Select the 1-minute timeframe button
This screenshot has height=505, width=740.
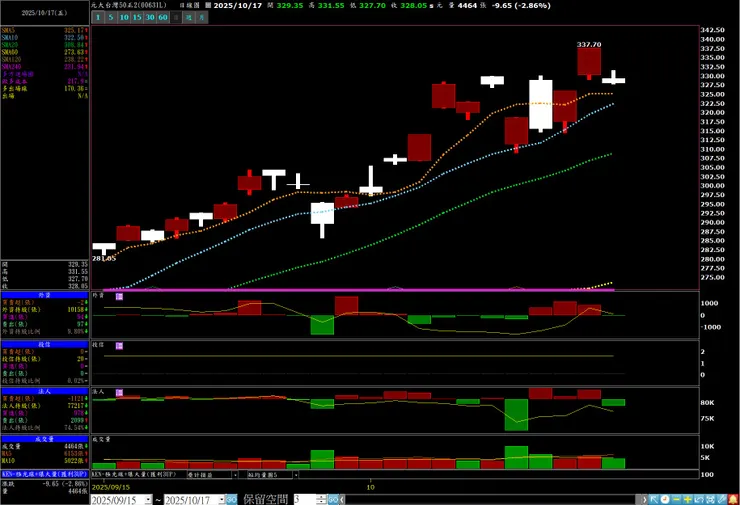pos(98,17)
